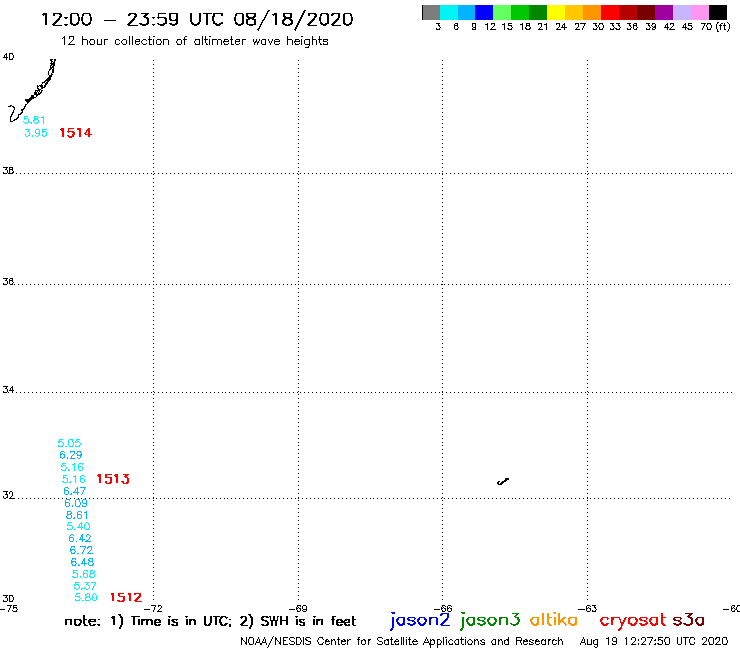This screenshot has height=650, width=740.
Task: Click the red track number 1514
Action: (76, 133)
